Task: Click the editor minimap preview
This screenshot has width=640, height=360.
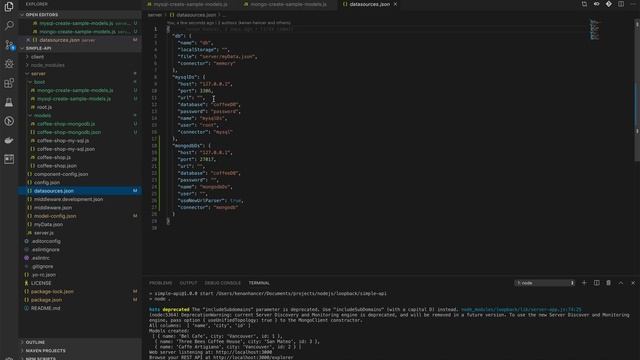Action: pos(594,29)
